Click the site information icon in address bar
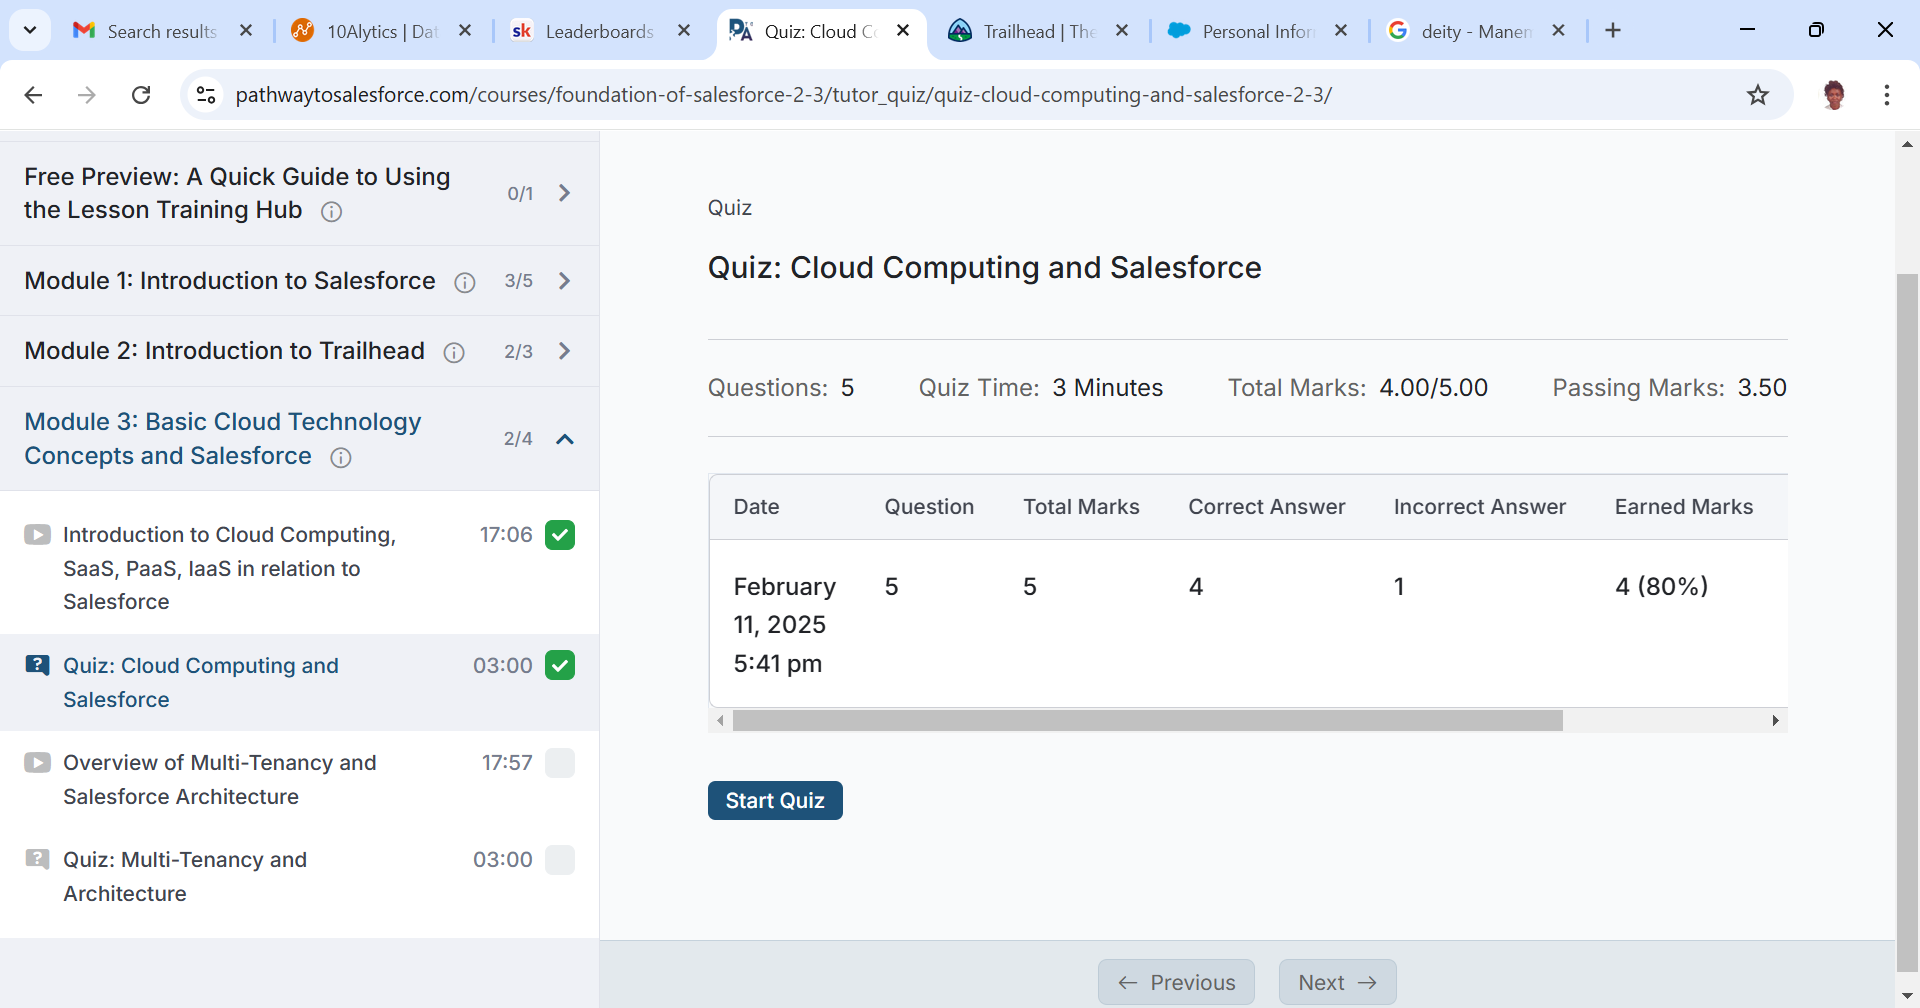 click(x=206, y=94)
